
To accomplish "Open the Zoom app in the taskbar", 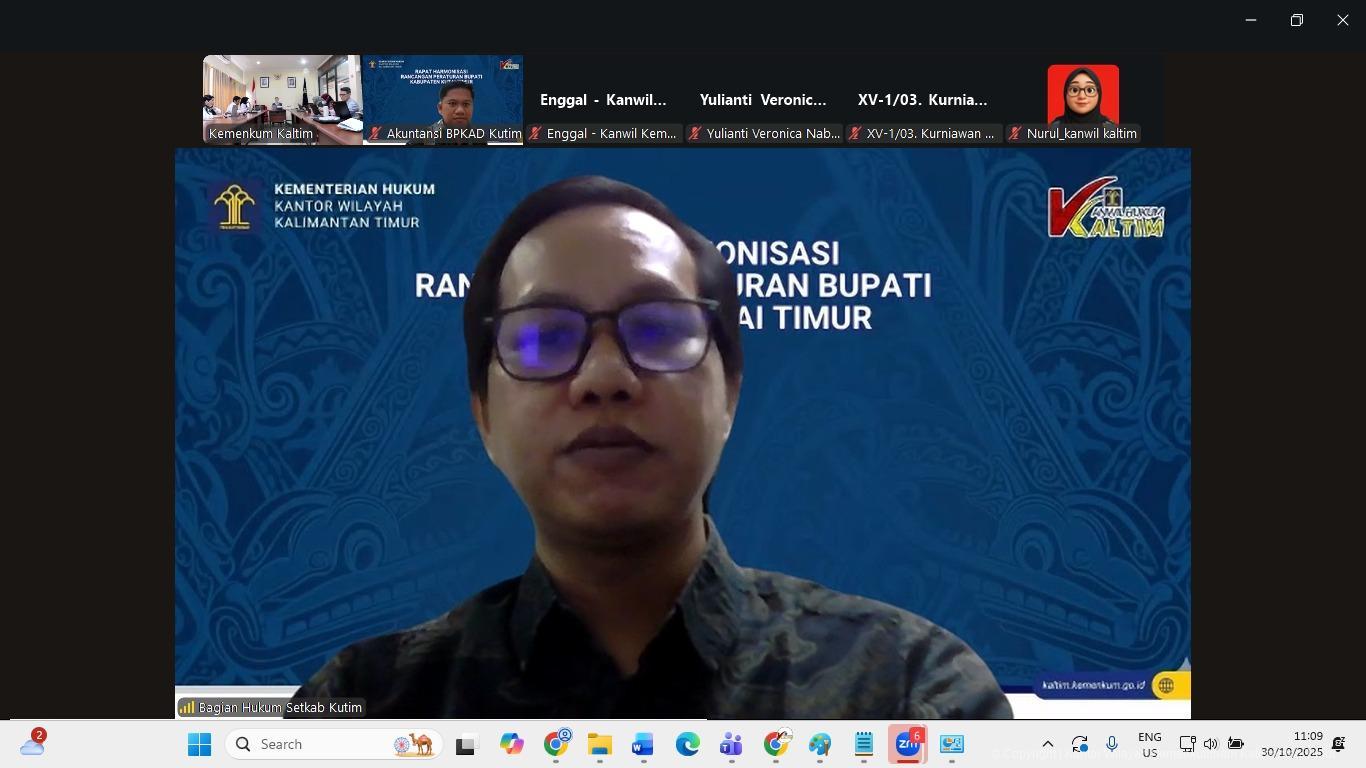I will tap(907, 745).
